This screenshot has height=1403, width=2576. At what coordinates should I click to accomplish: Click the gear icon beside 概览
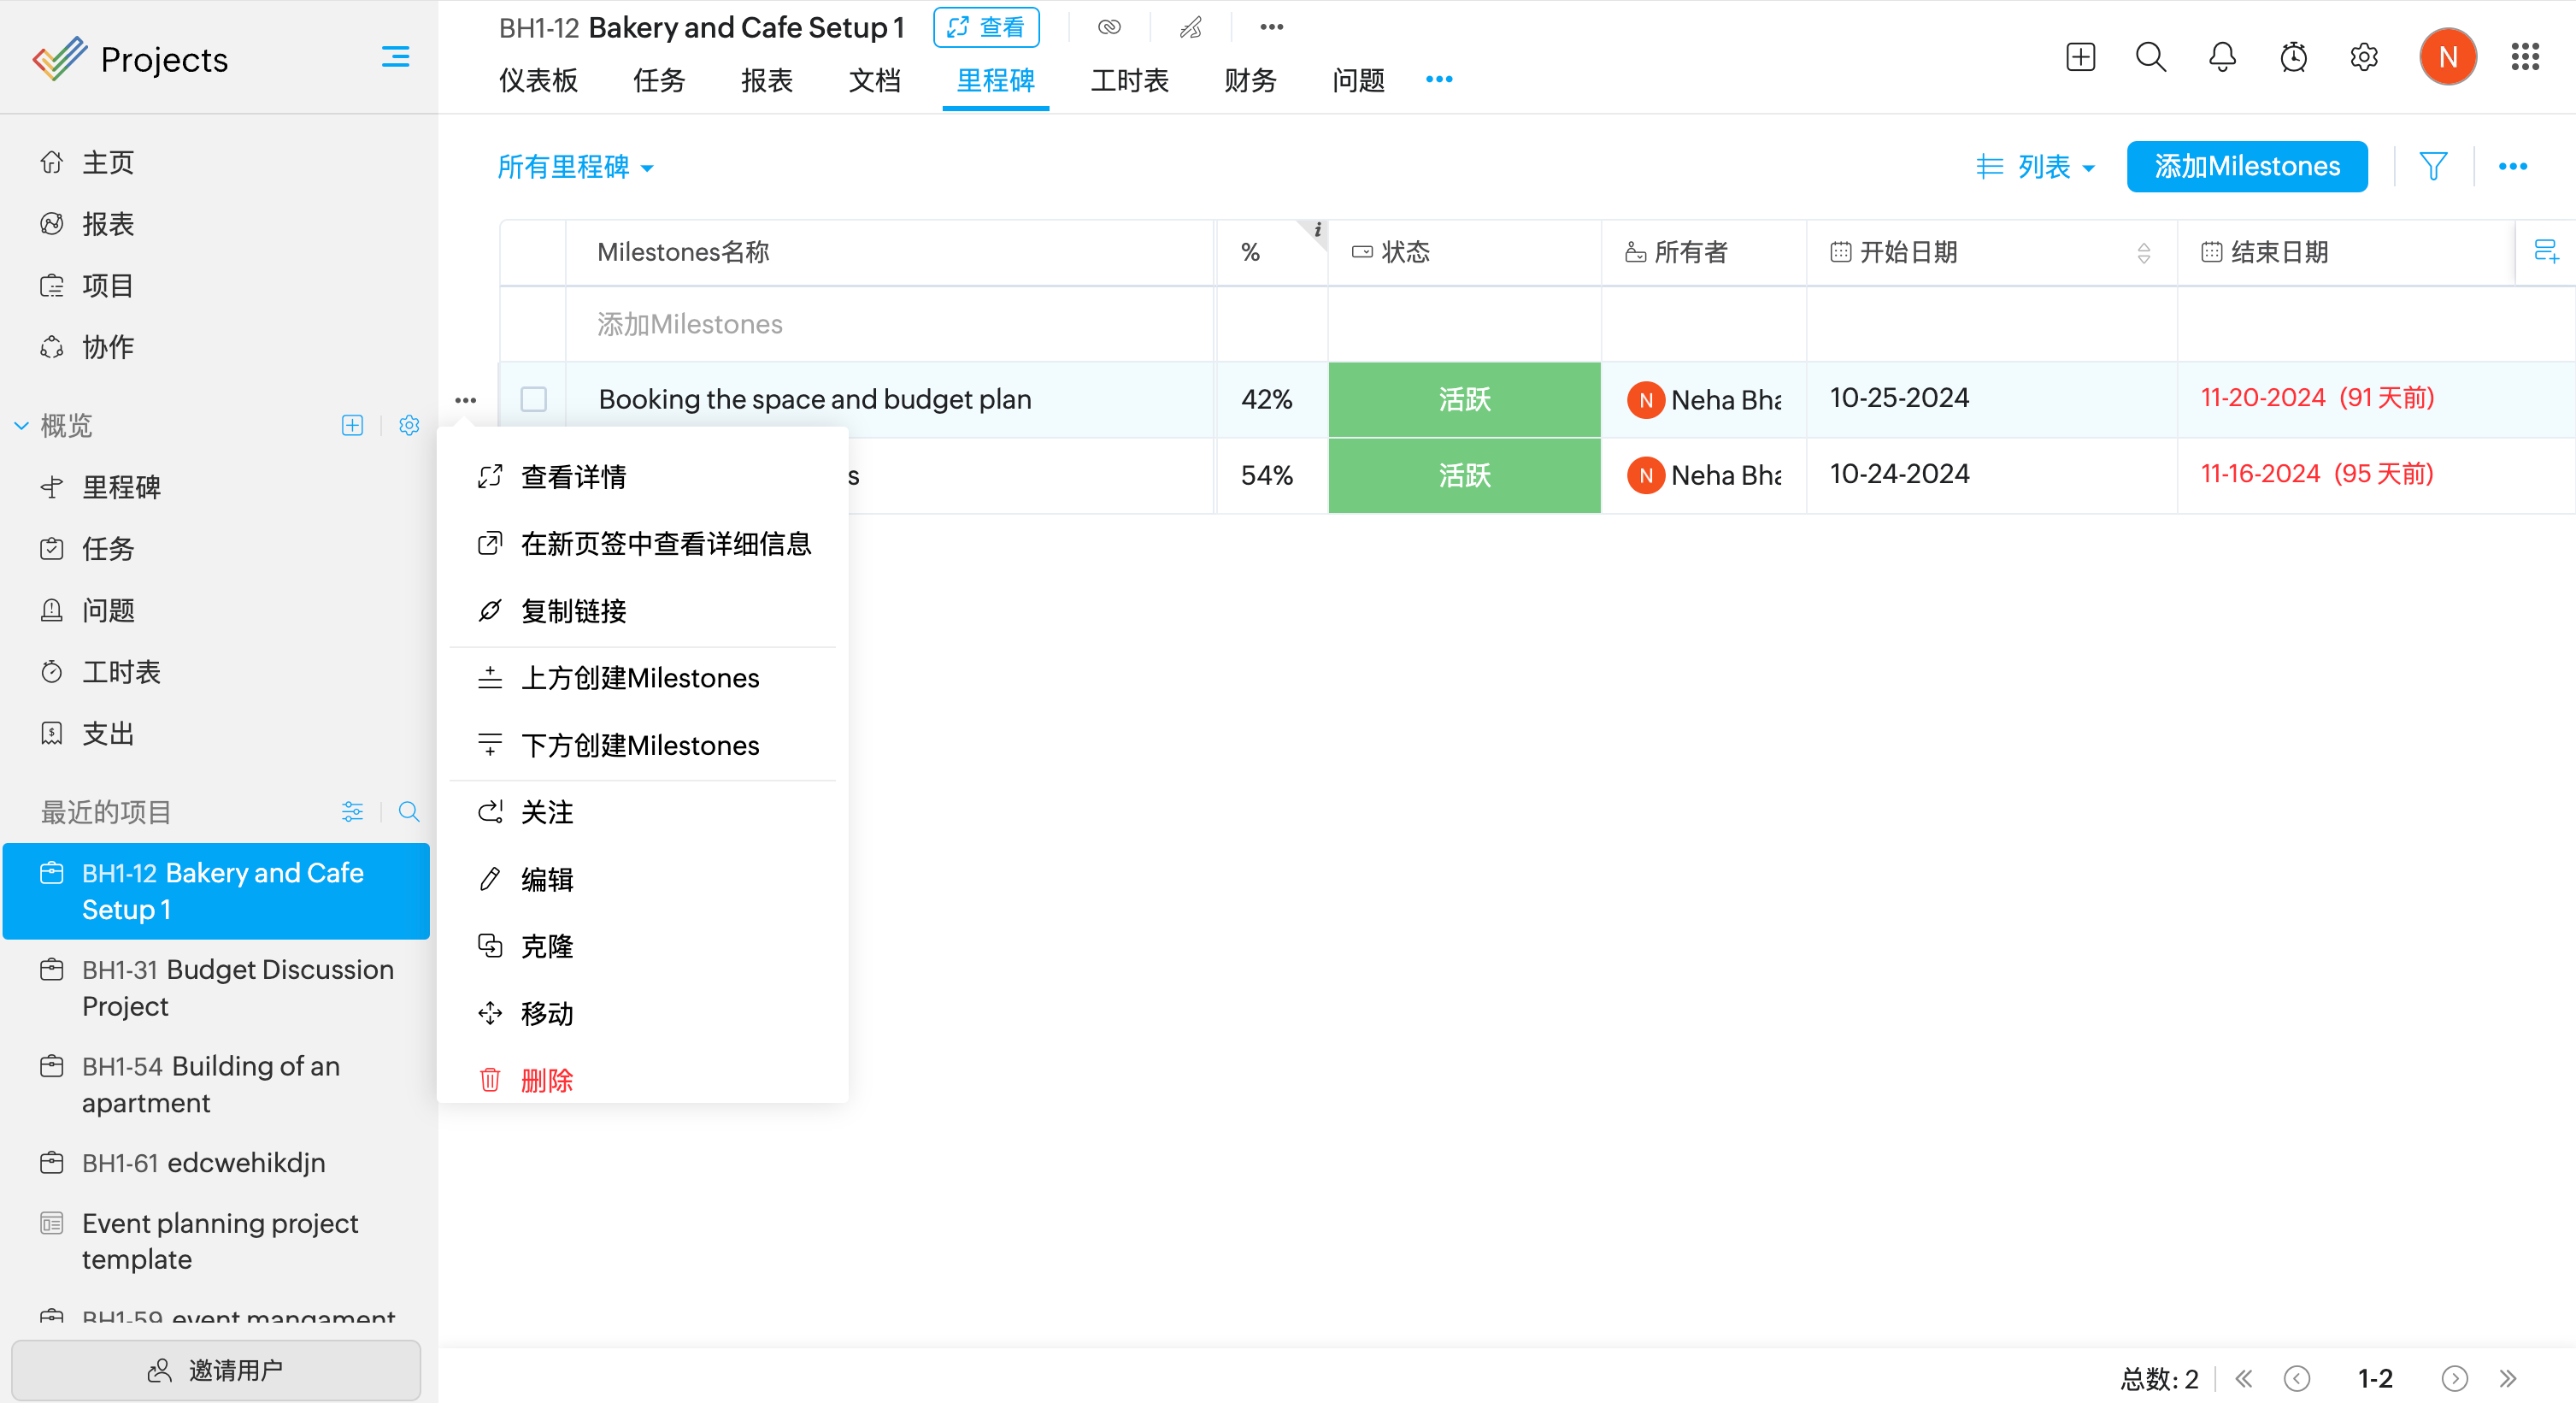click(409, 425)
